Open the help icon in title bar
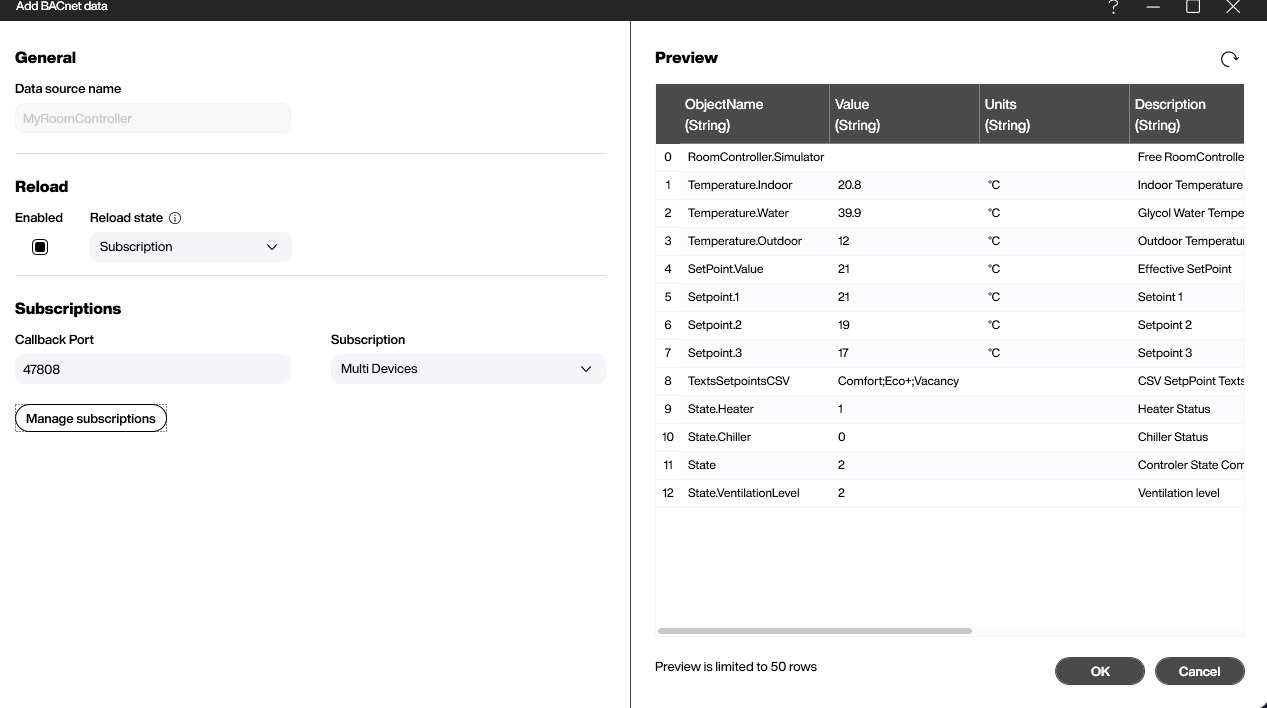Viewport: 1267px width, 708px height. (x=1112, y=7)
